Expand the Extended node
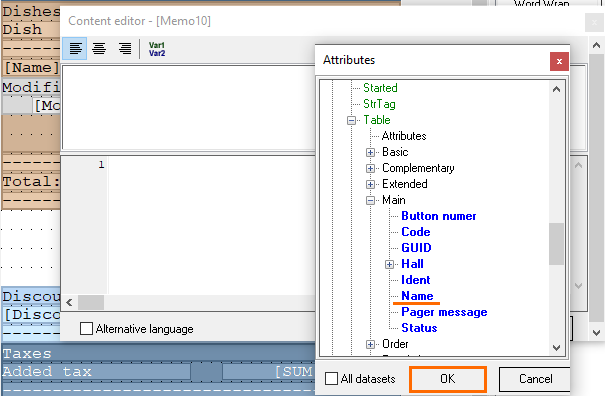The image size is (605, 396). tap(370, 184)
